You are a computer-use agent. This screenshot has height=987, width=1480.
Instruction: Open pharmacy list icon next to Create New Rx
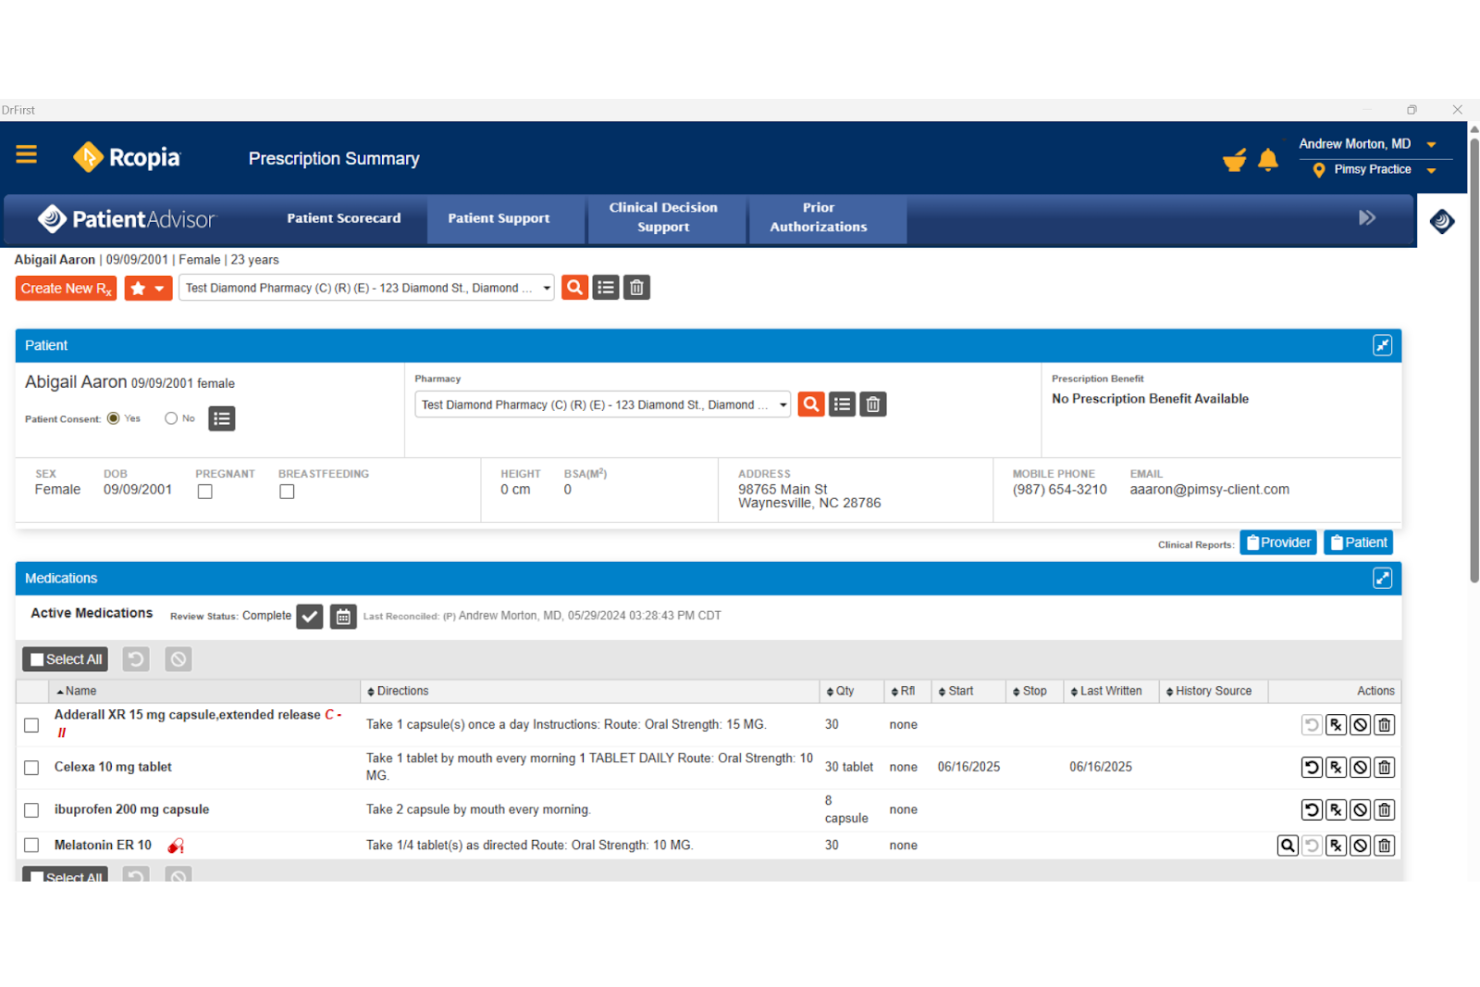click(606, 288)
